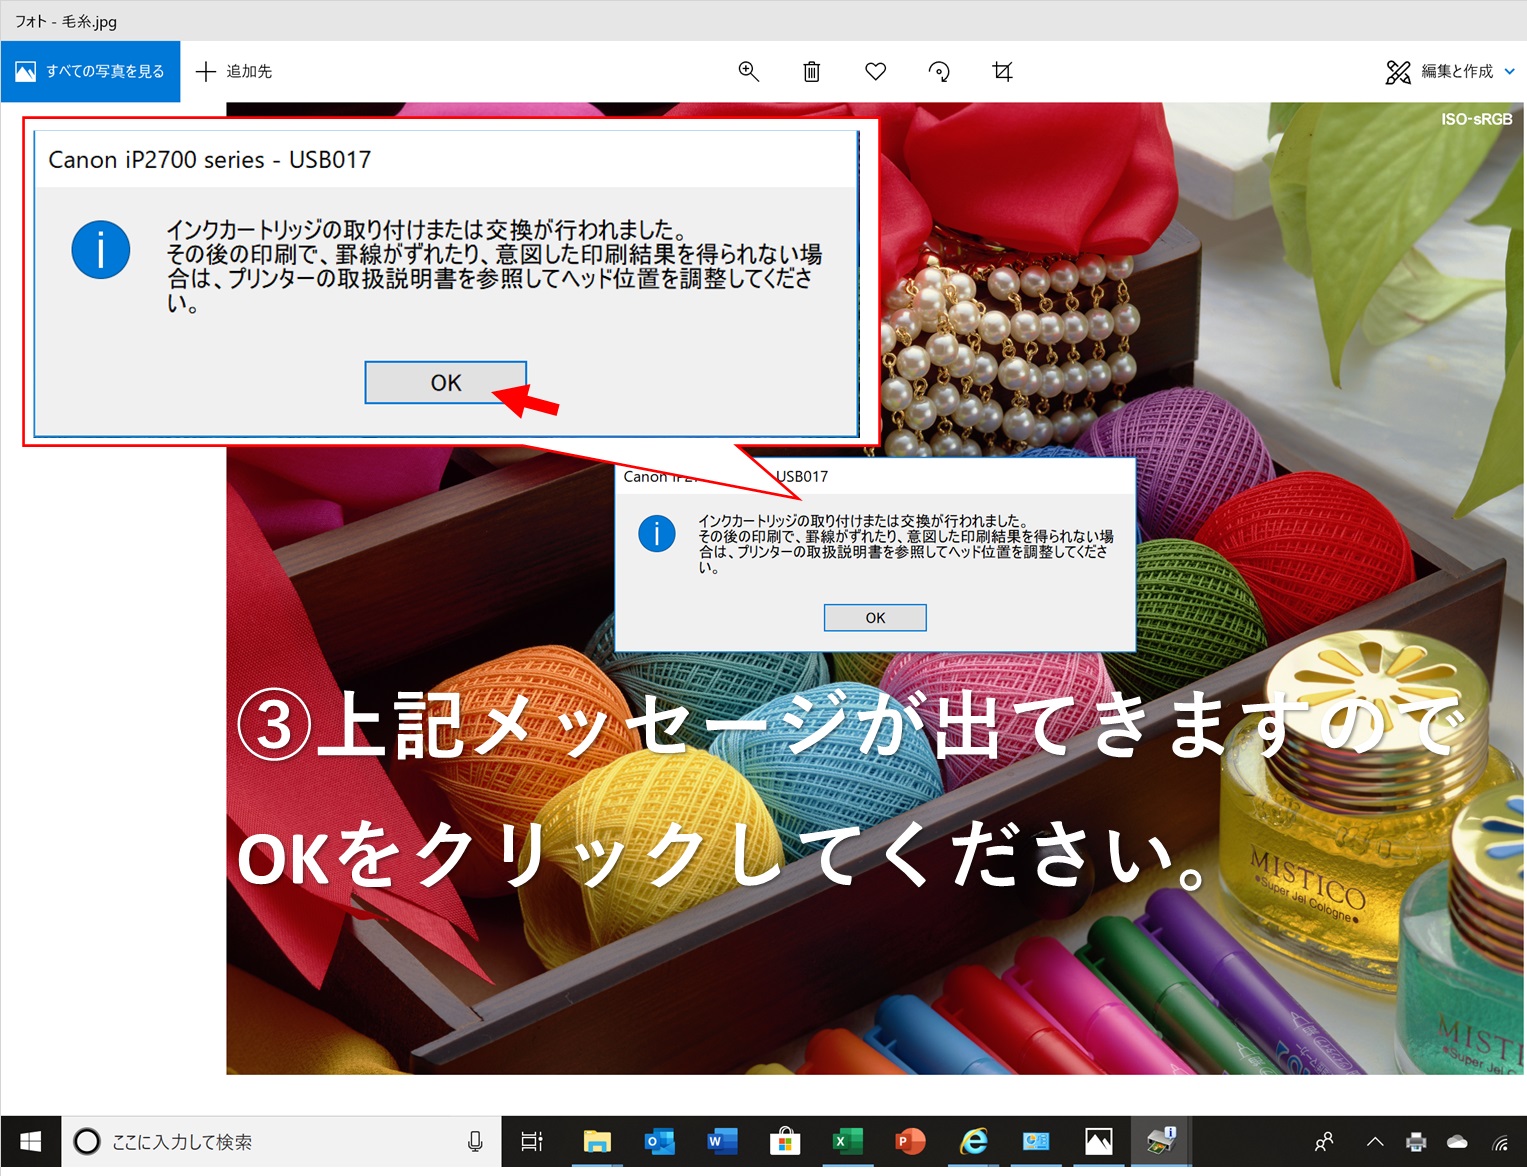
Task: Open Internet Explorer from the taskbar
Action: [x=973, y=1141]
